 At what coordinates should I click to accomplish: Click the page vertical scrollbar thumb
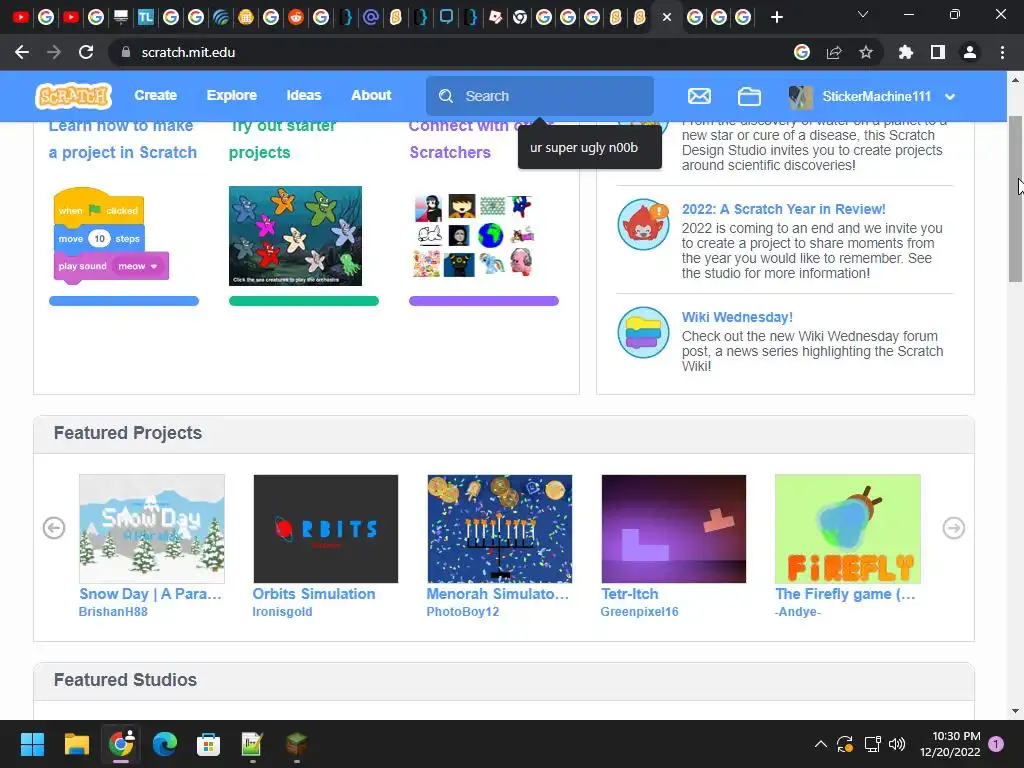[1015, 199]
